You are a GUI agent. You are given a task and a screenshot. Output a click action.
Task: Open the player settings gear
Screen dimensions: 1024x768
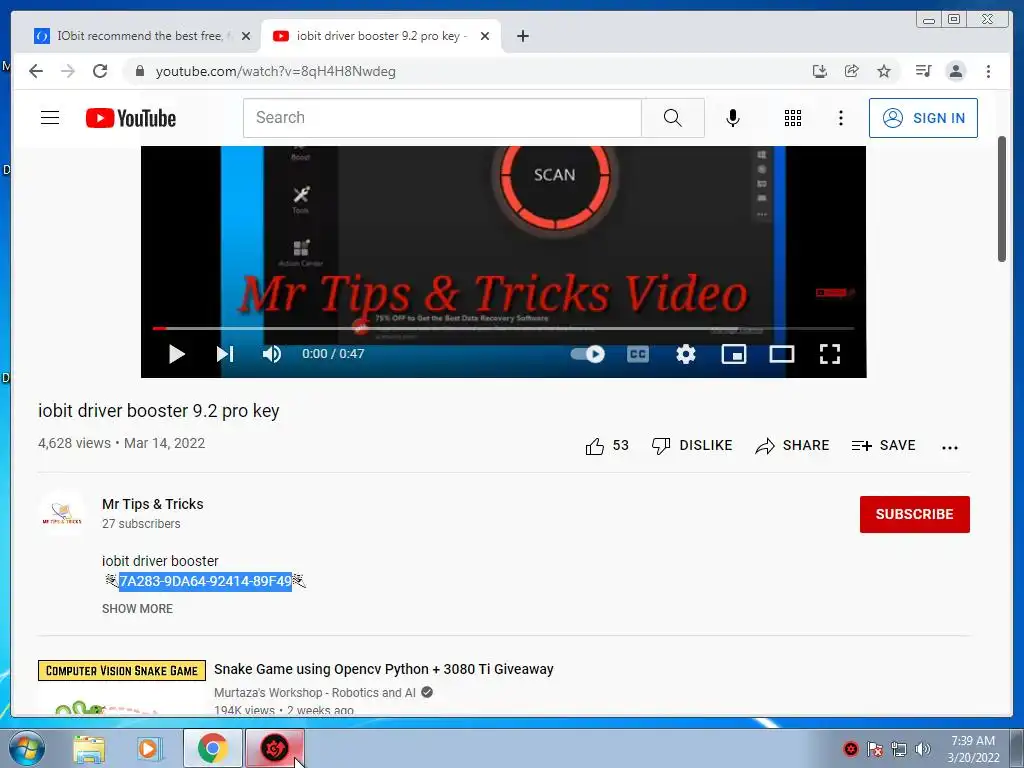point(686,354)
